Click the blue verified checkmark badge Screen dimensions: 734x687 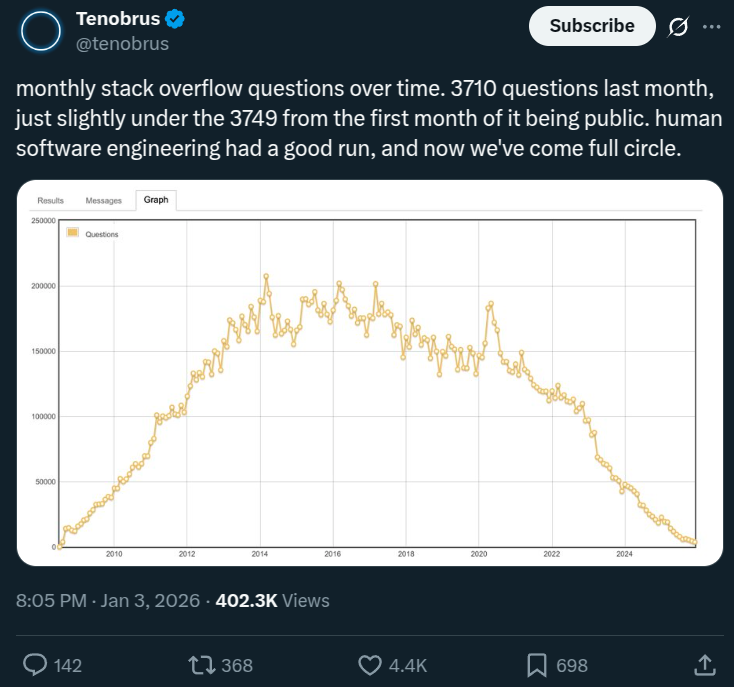(175, 19)
